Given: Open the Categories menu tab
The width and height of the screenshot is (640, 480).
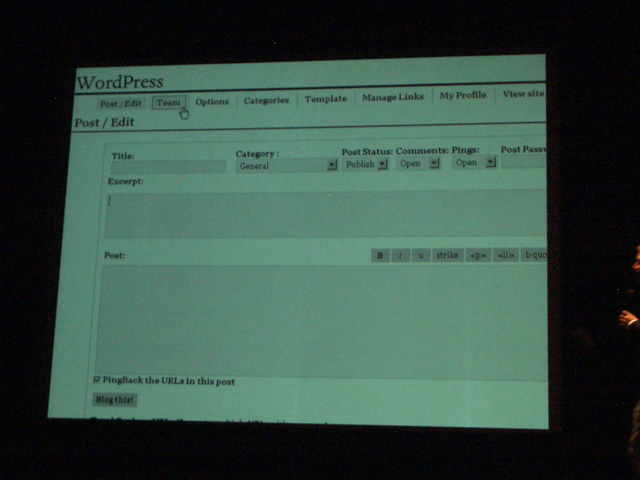Looking at the screenshot, I should pyautogui.click(x=266, y=100).
